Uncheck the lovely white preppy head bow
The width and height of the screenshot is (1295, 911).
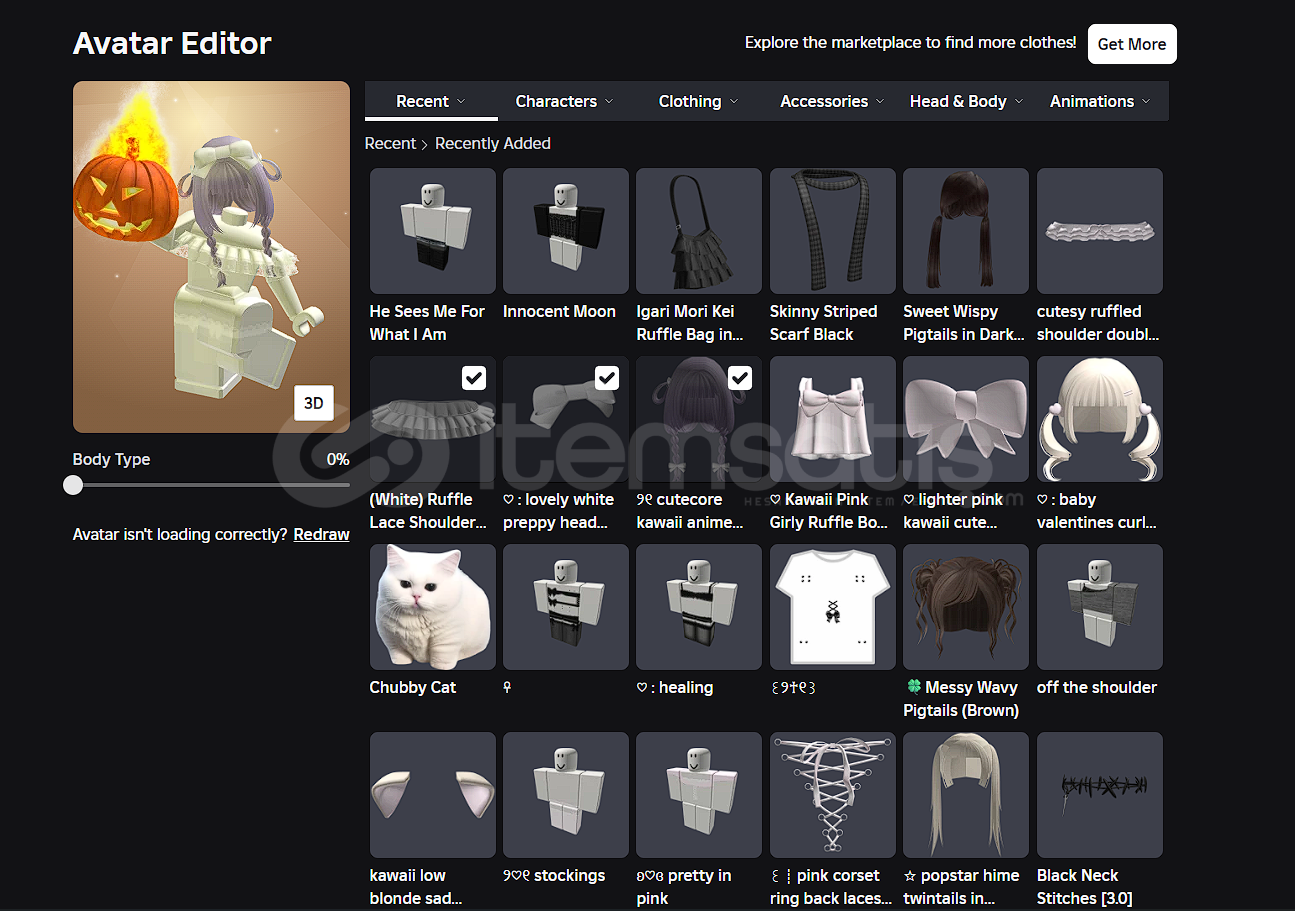pyautogui.click(x=607, y=377)
